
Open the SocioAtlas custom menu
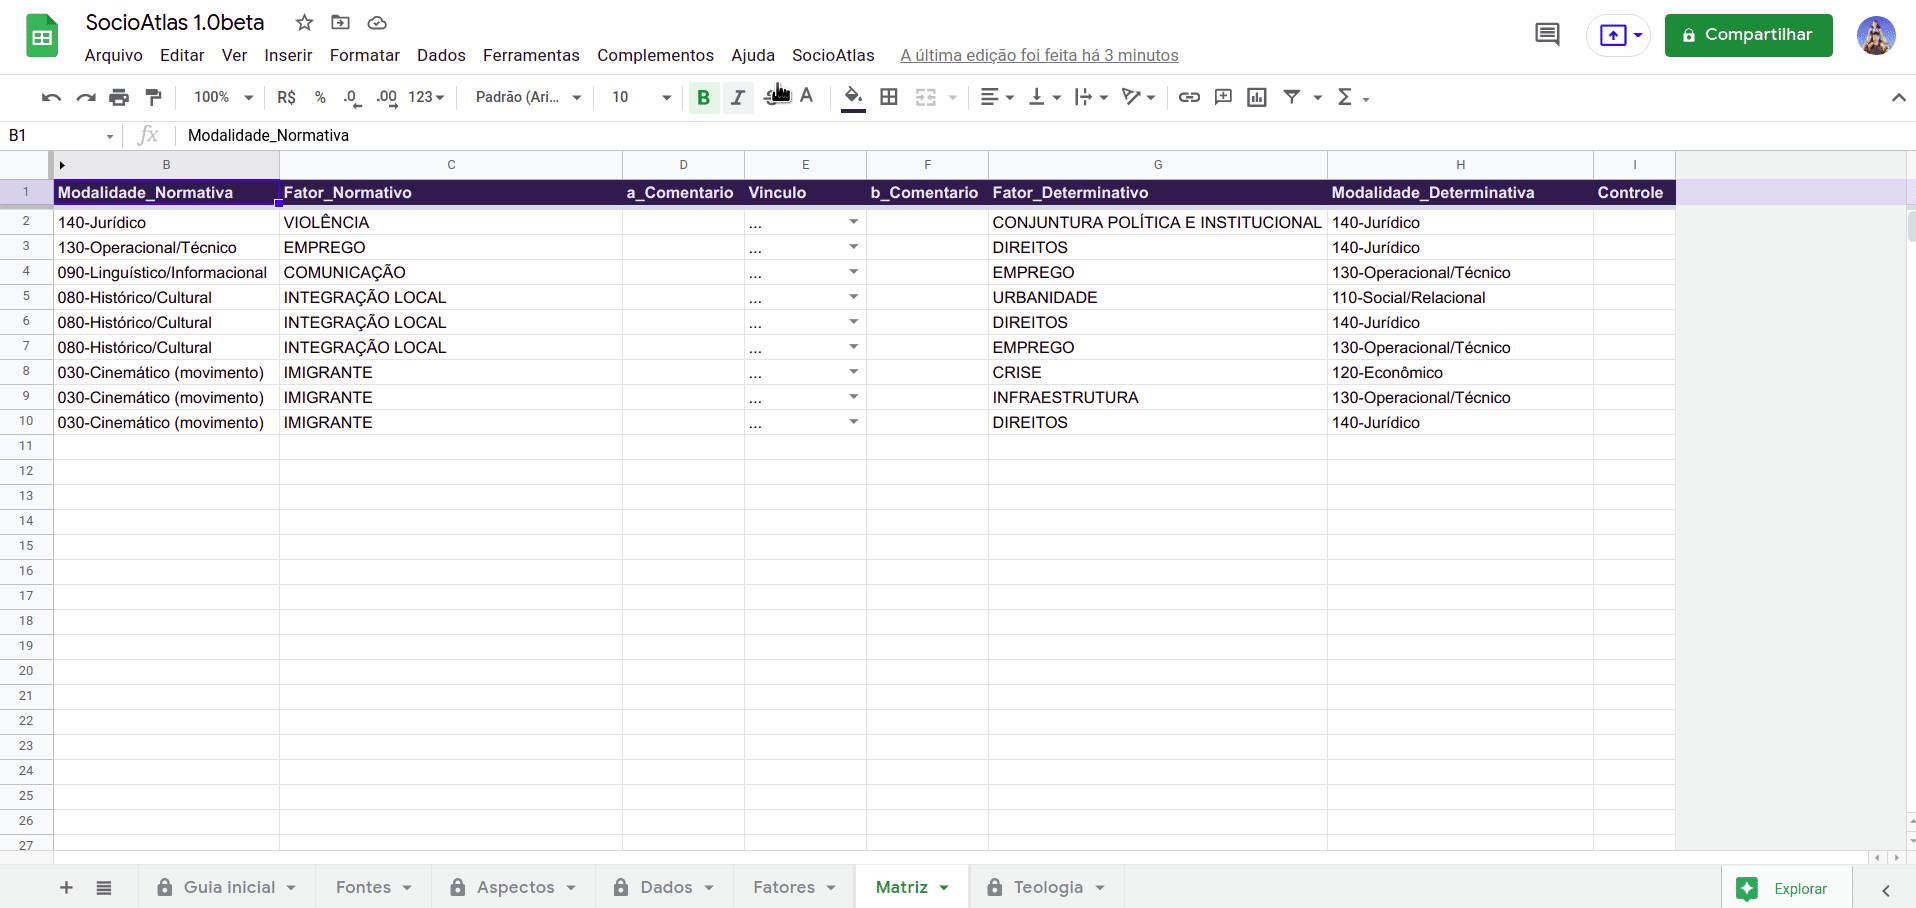pos(833,55)
